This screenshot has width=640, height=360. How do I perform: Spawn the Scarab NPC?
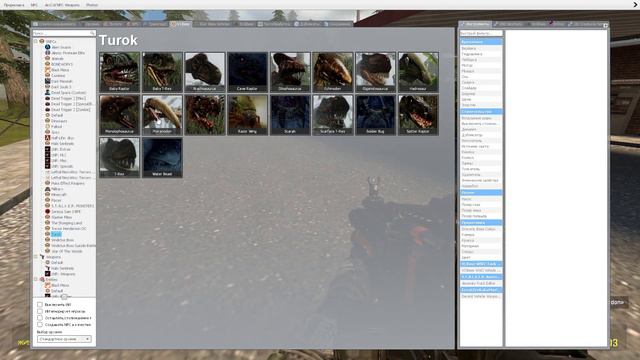point(290,115)
